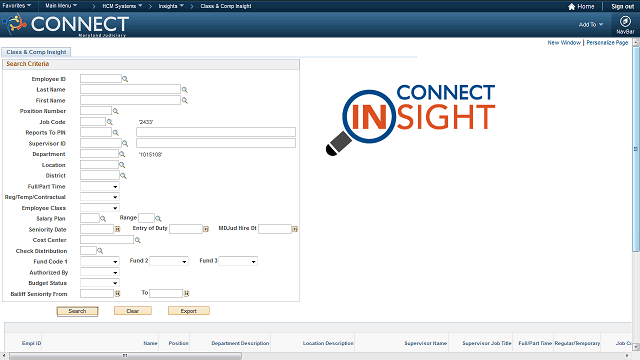640x360 pixels.
Task: Open the Add To dropdown
Action: 591,25
